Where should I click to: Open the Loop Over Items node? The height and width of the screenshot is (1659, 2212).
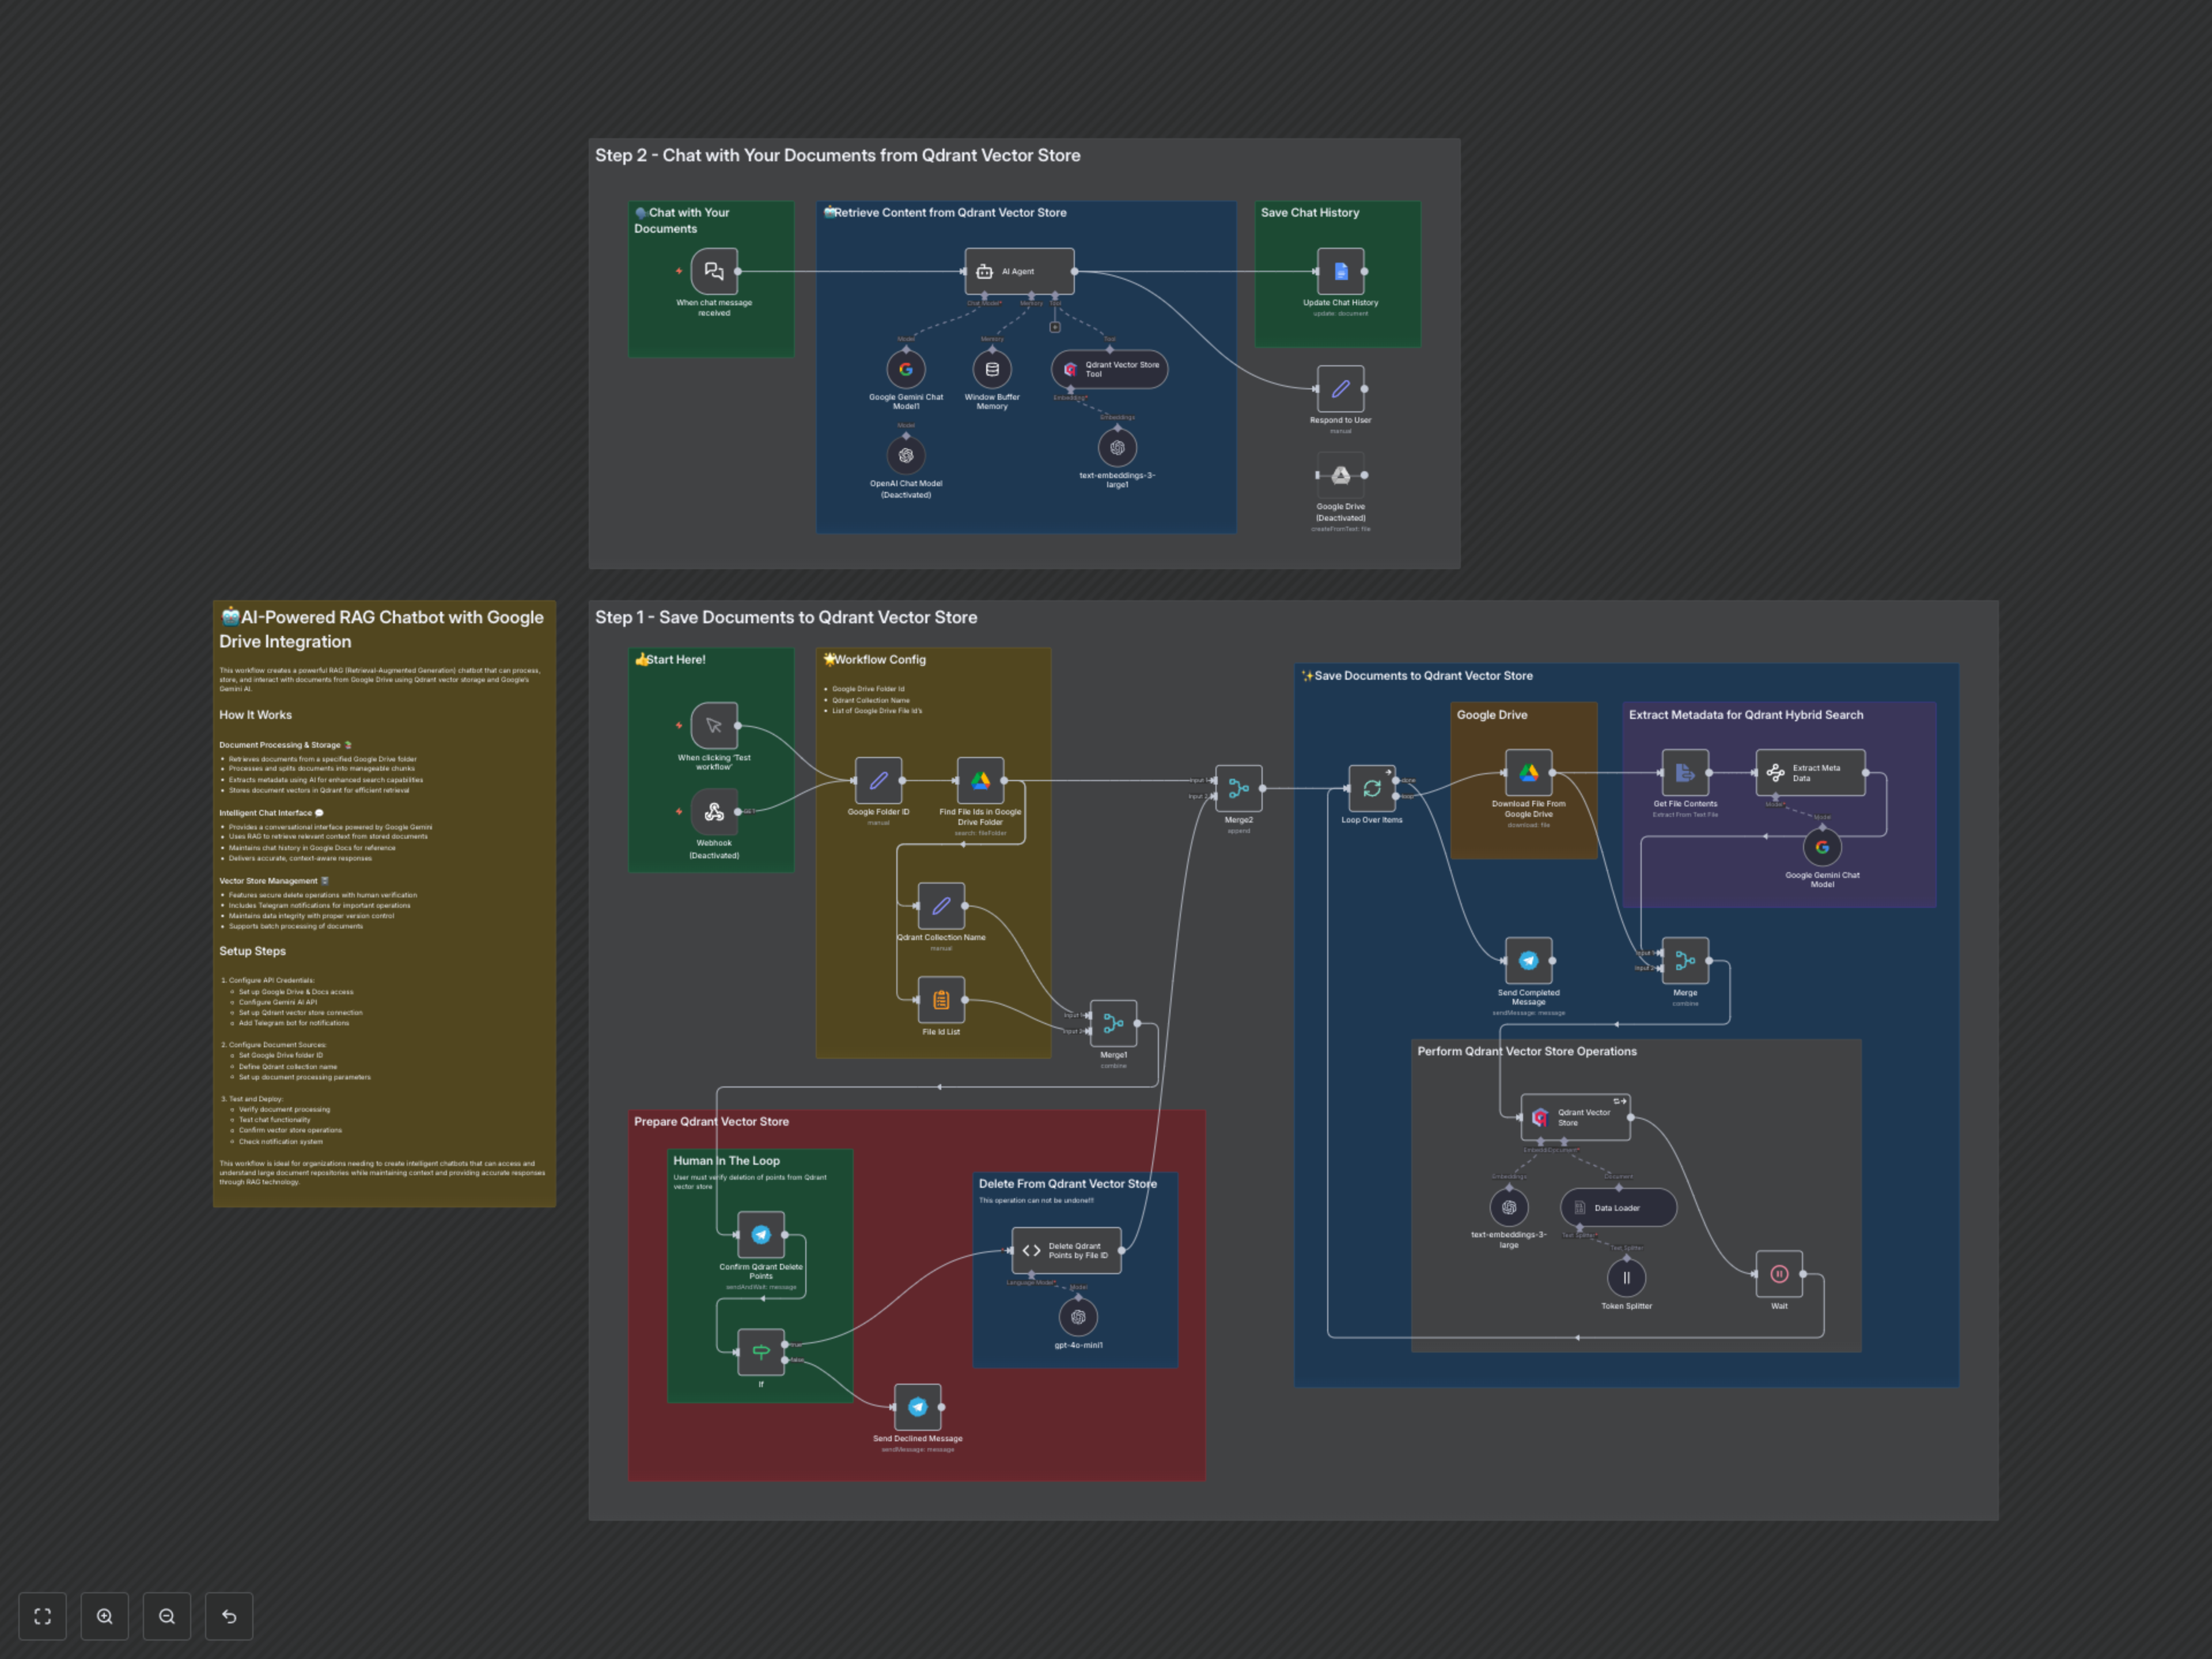(1371, 788)
